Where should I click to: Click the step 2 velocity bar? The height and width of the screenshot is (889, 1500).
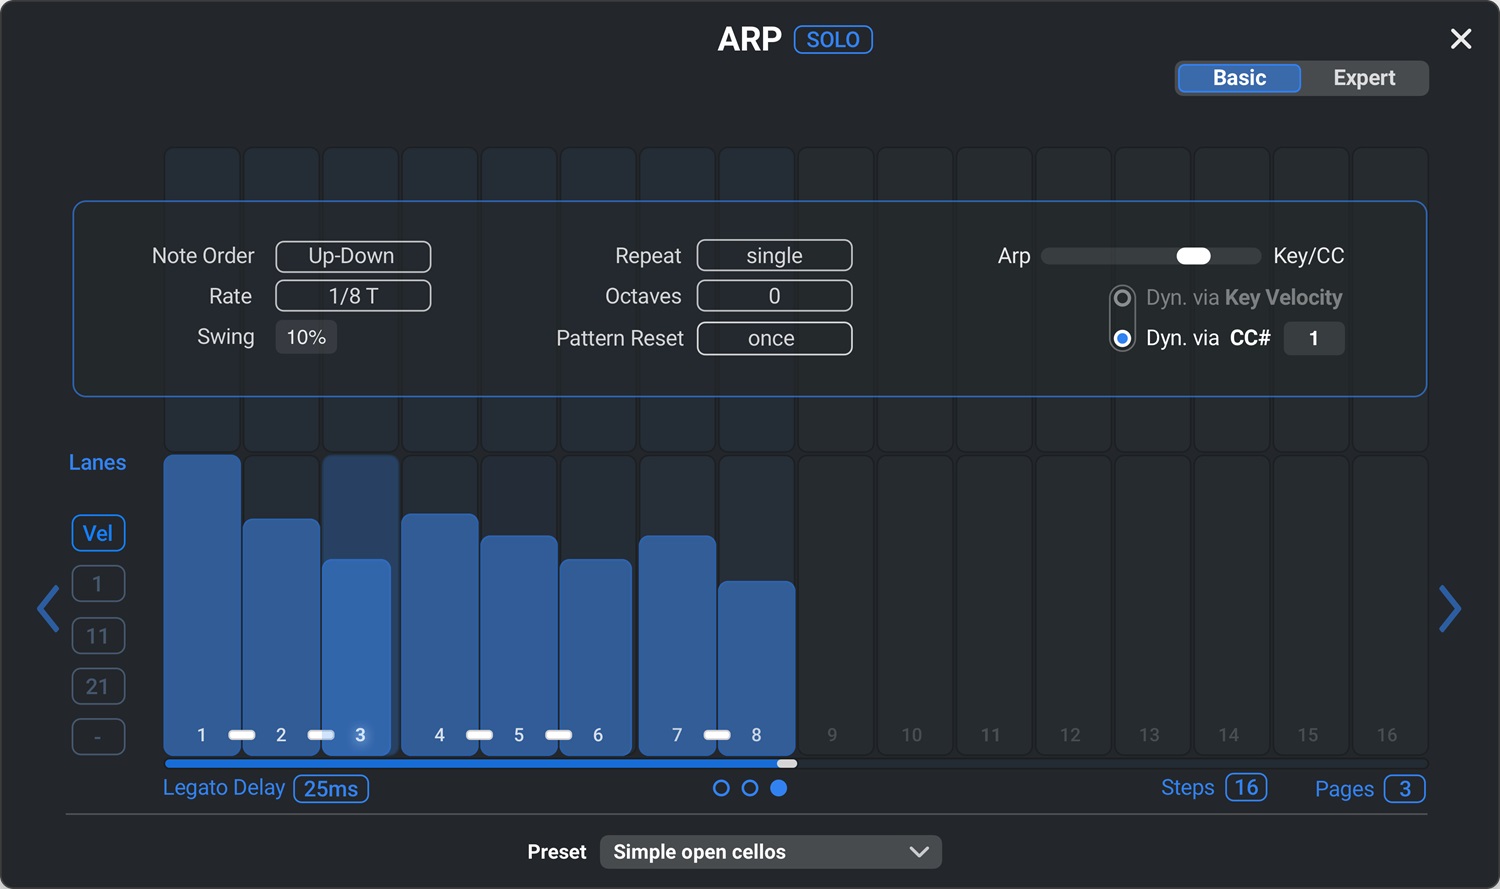tap(281, 635)
